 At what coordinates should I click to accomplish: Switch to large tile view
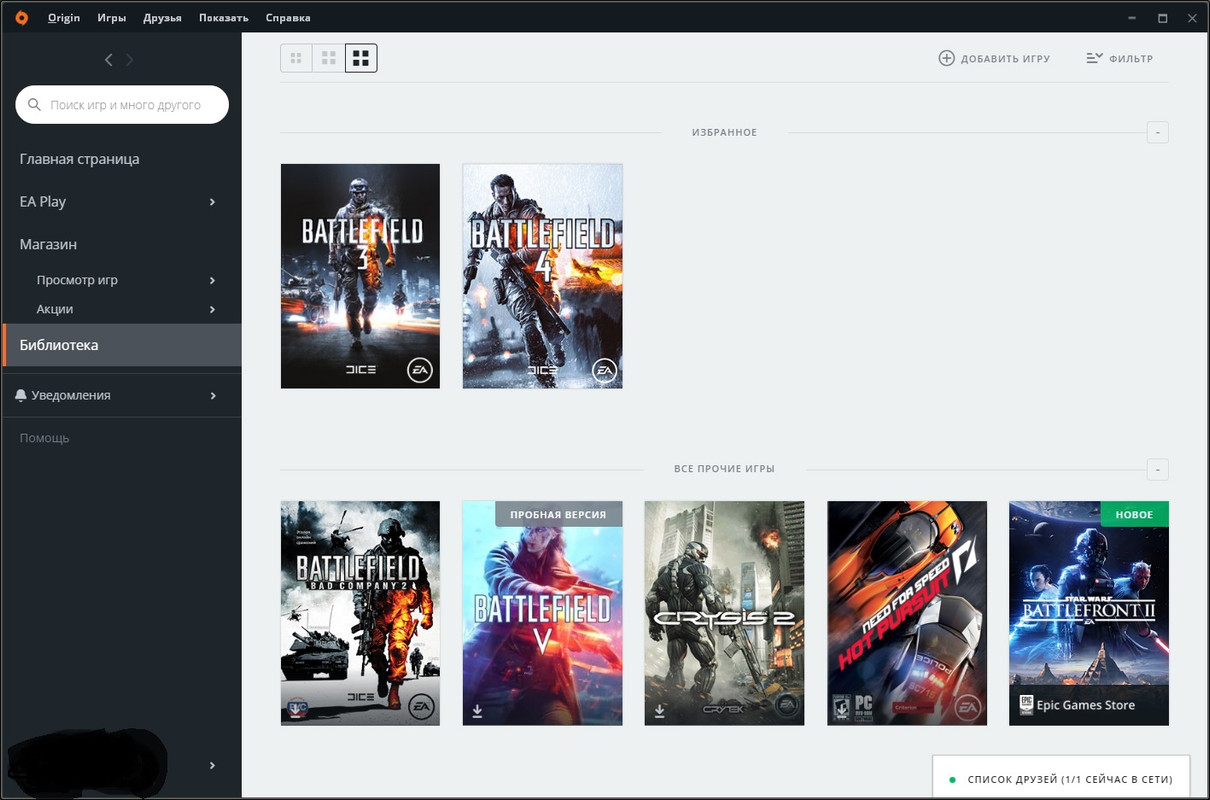[361, 58]
